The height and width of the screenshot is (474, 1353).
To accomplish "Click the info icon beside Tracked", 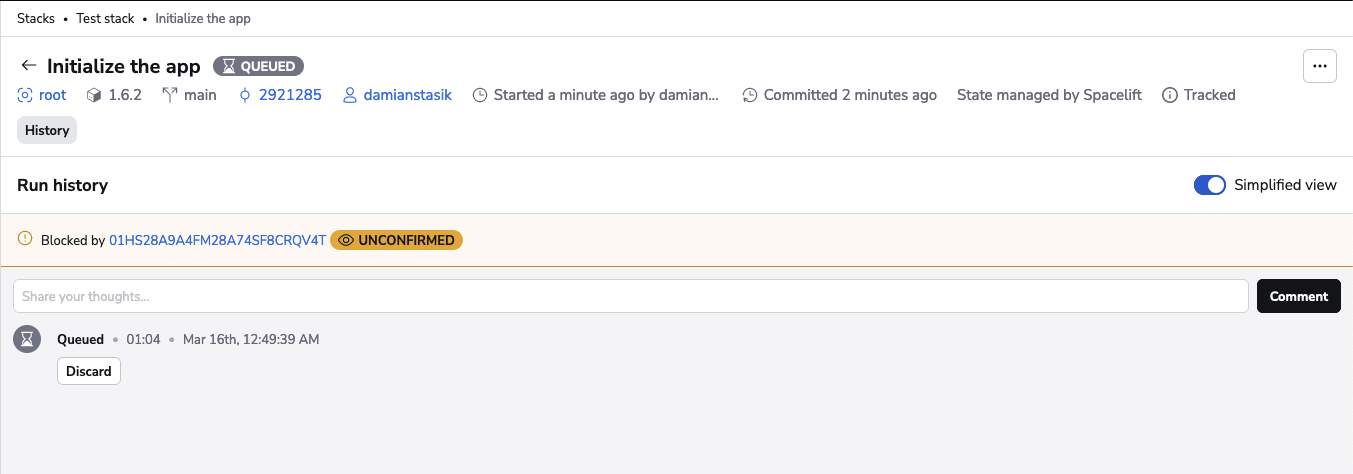I will [1169, 95].
